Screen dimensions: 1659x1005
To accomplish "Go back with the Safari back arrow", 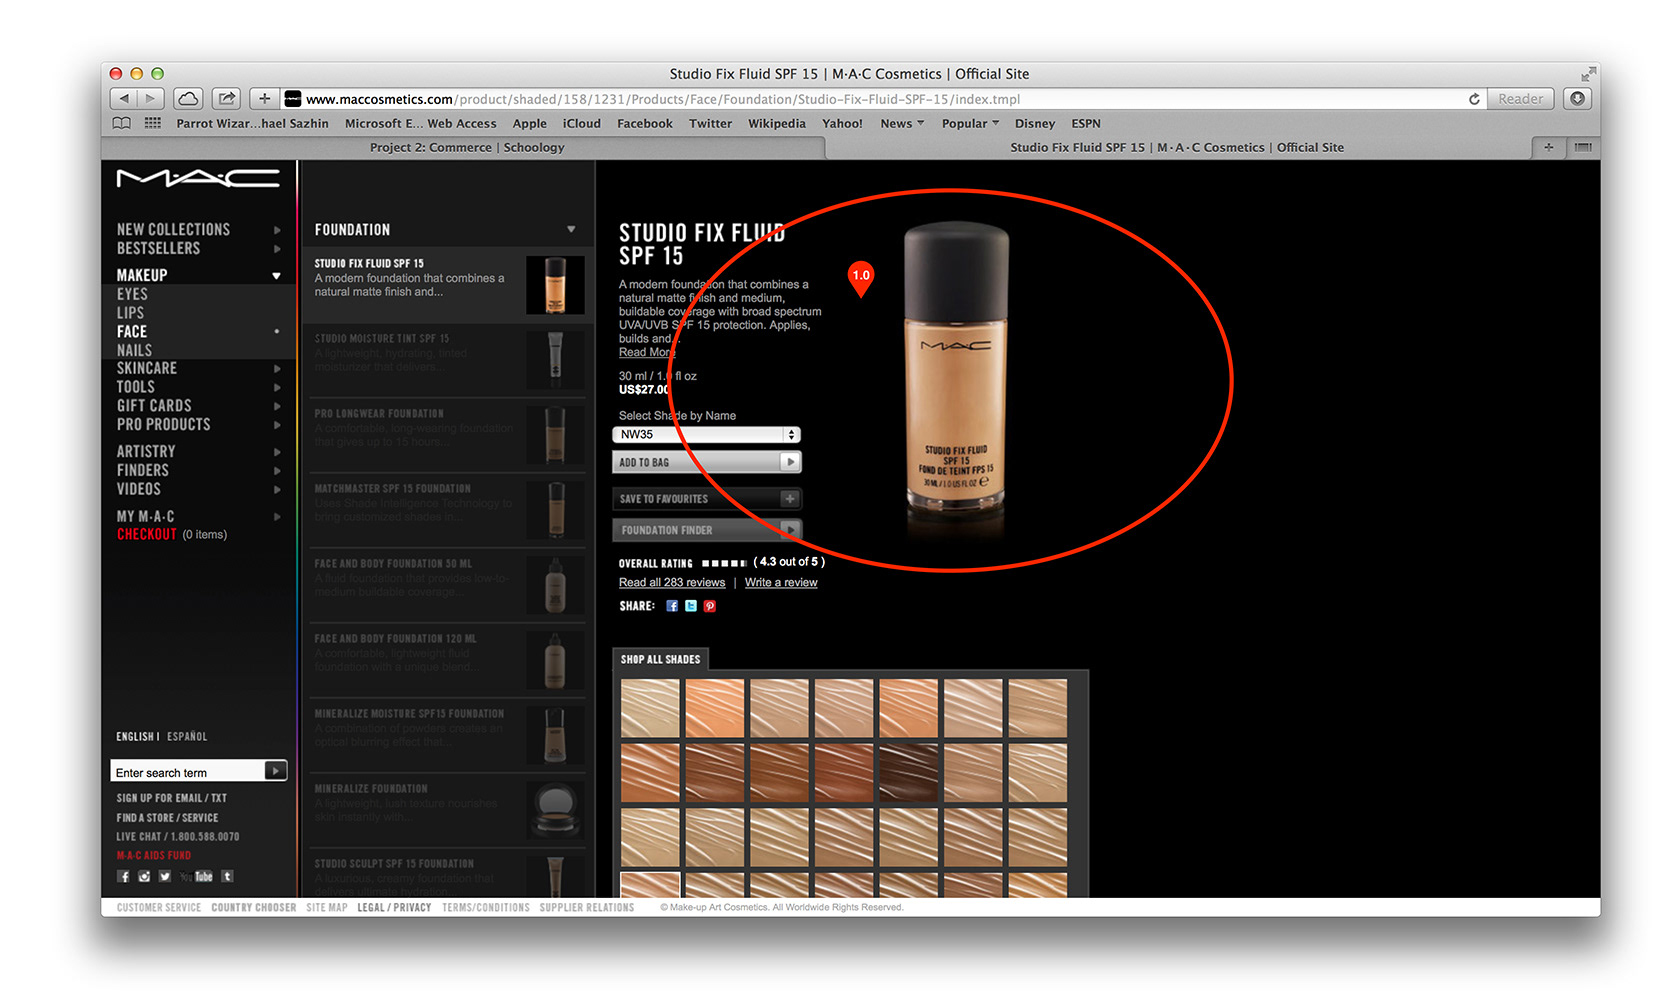I will [x=124, y=98].
